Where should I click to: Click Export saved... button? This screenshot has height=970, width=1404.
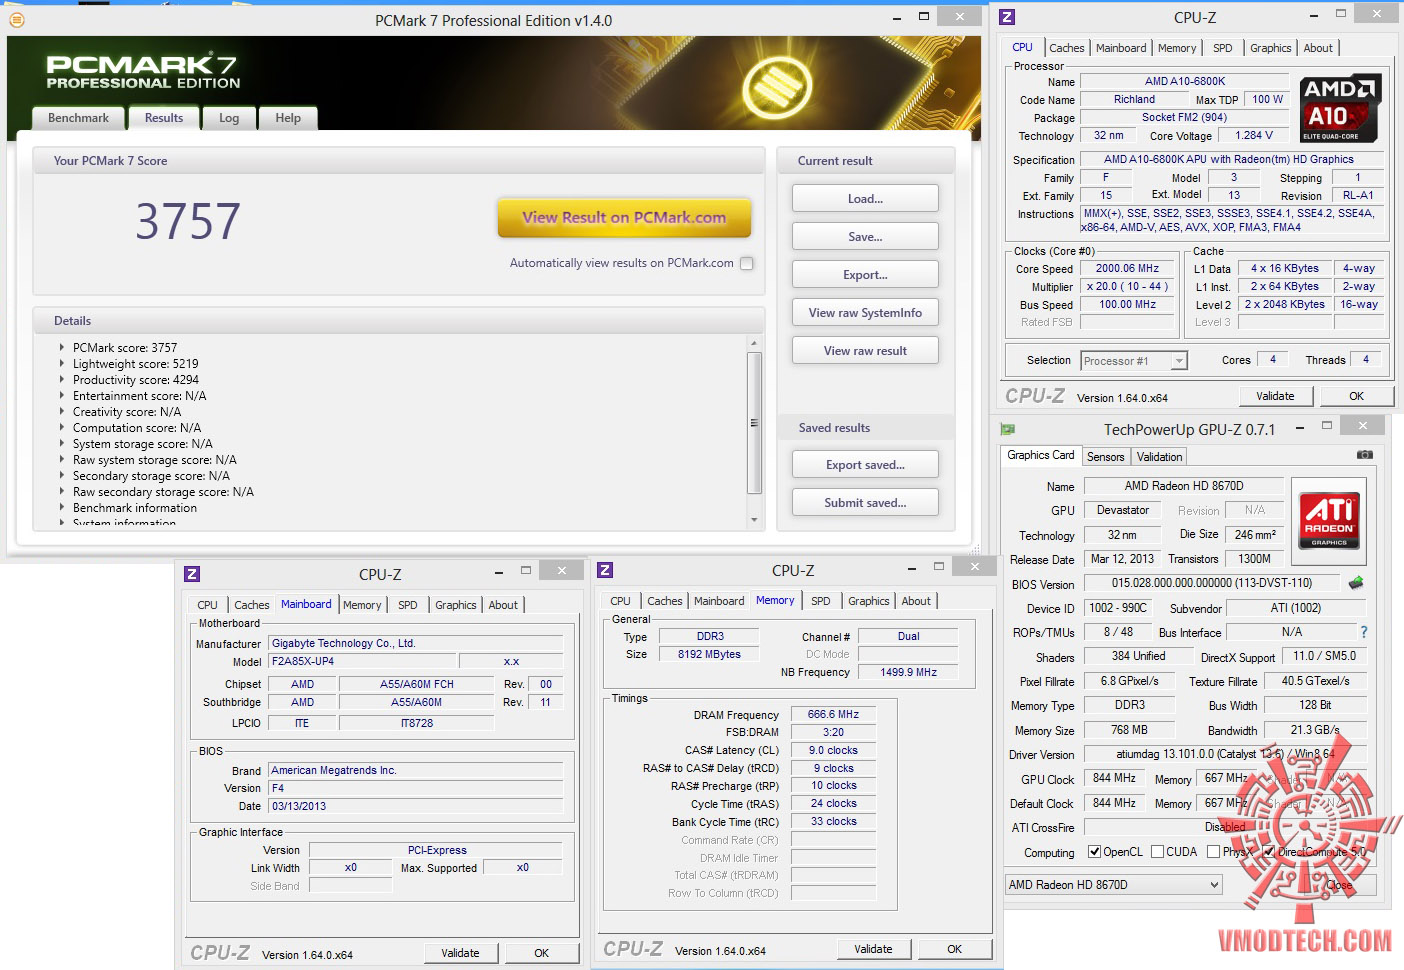tap(865, 465)
